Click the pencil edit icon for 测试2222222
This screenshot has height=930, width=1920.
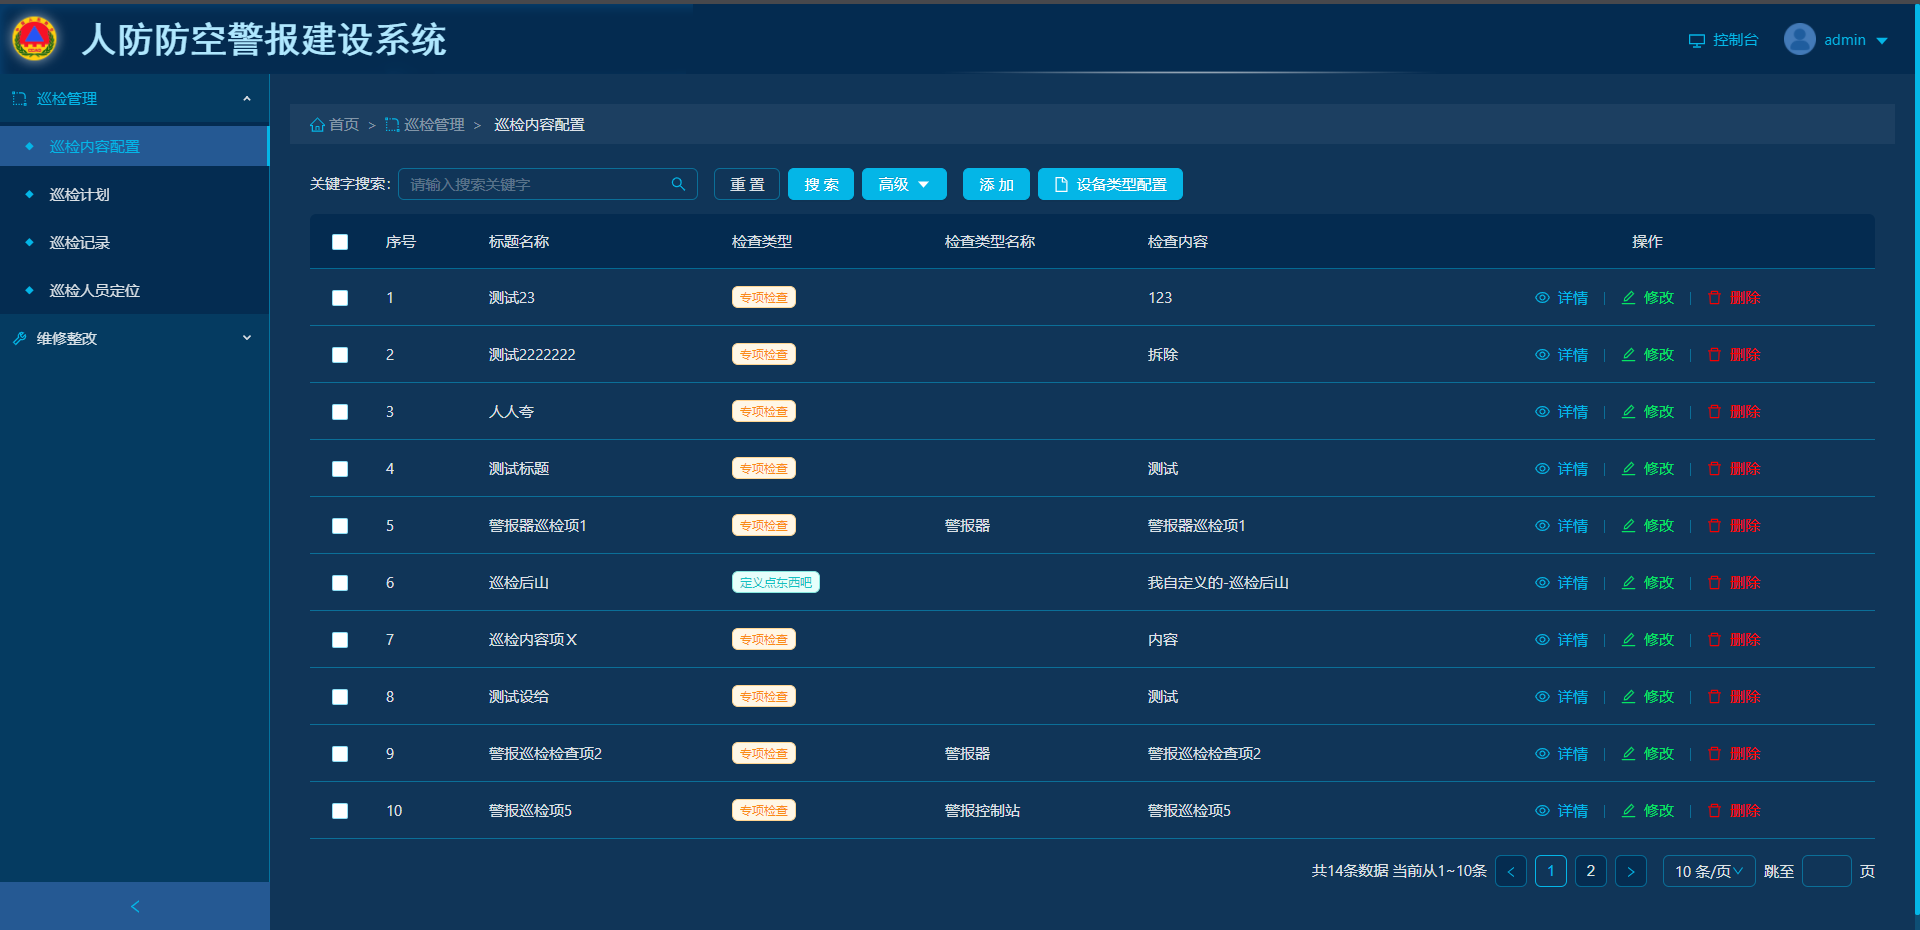[1629, 355]
